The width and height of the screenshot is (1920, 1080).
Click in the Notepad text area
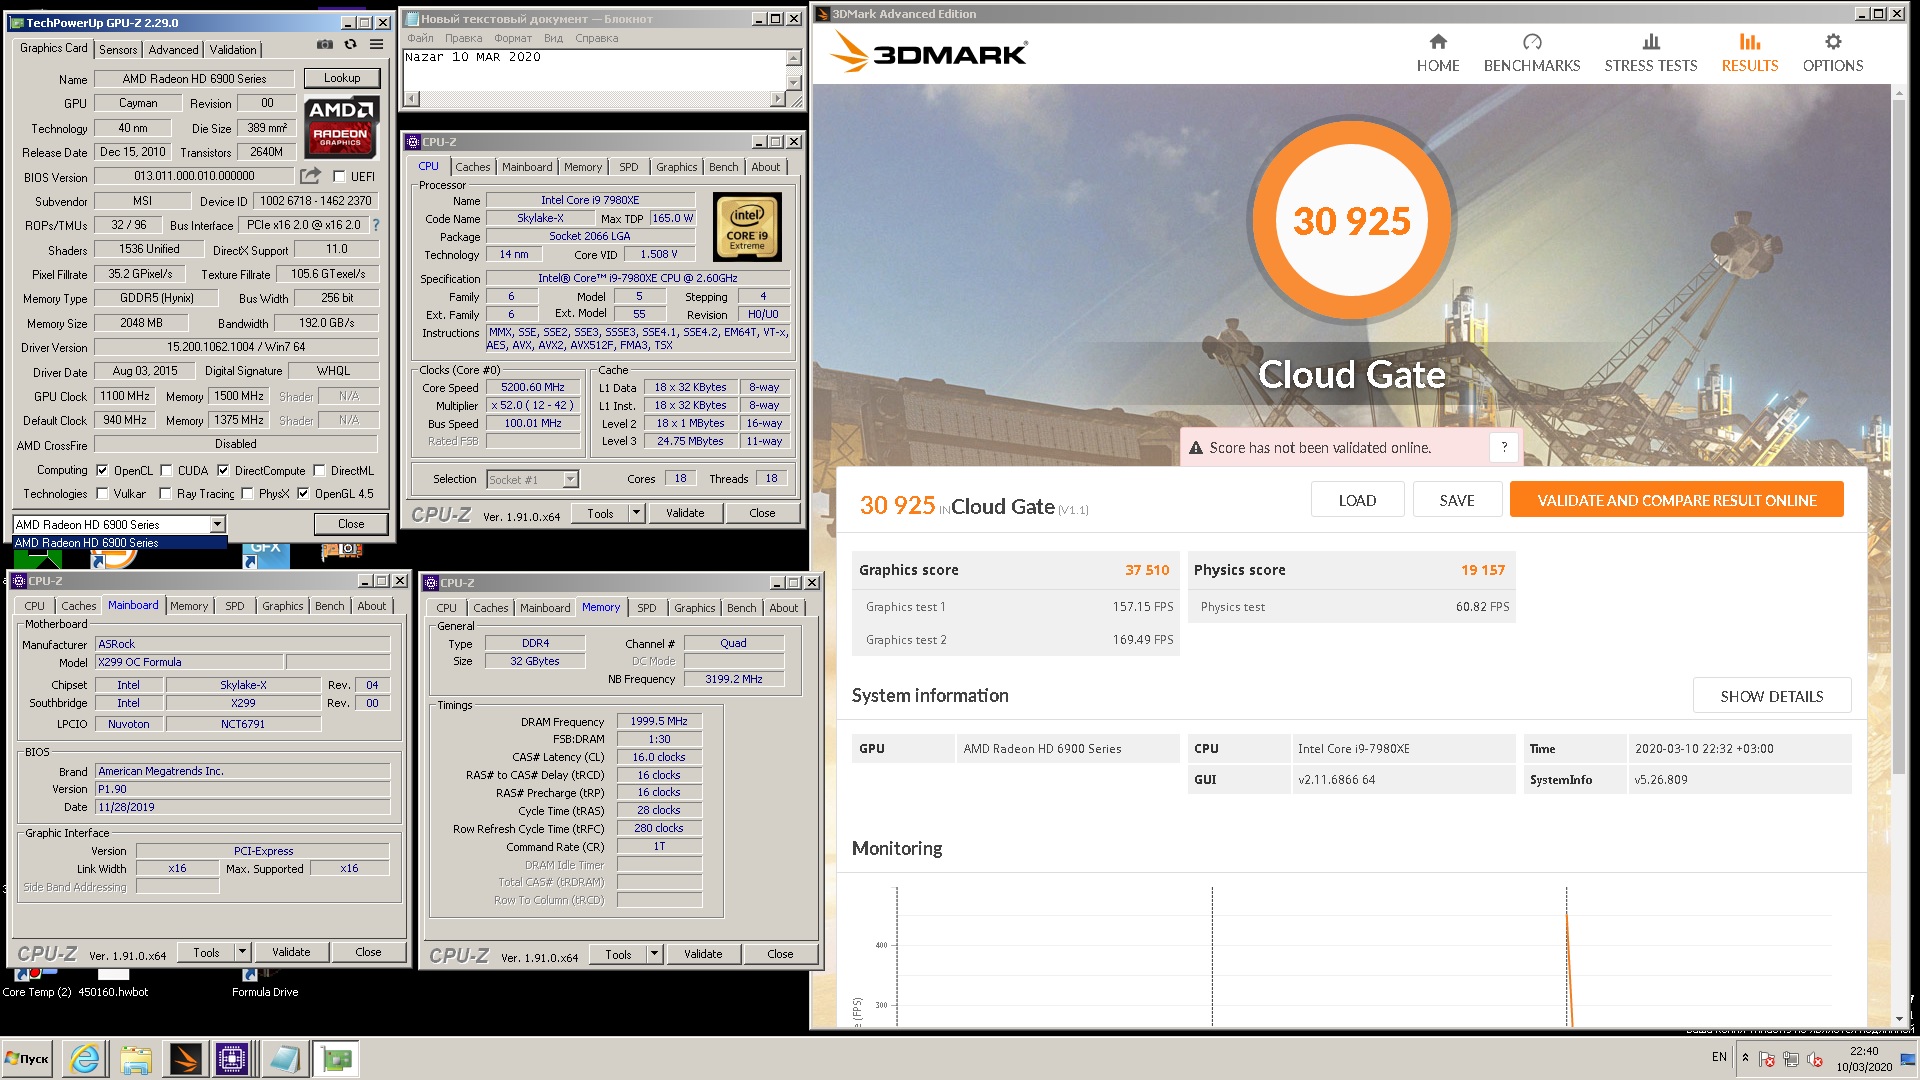point(594,70)
